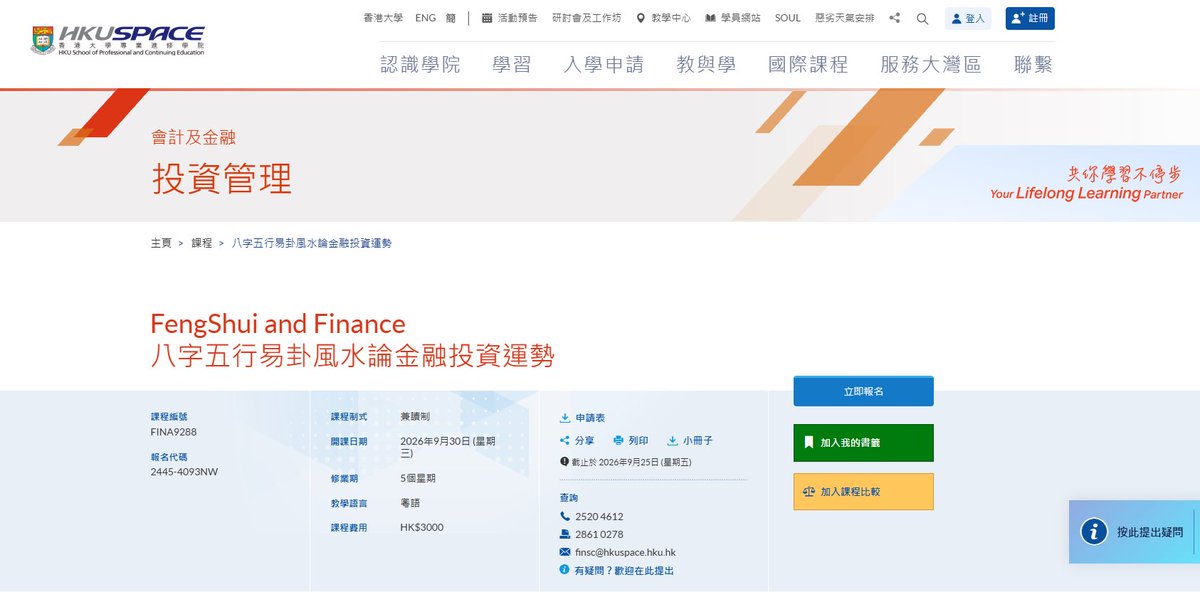Click the HKU SPACE logo
The width and height of the screenshot is (1200, 592).
[x=118, y=40]
